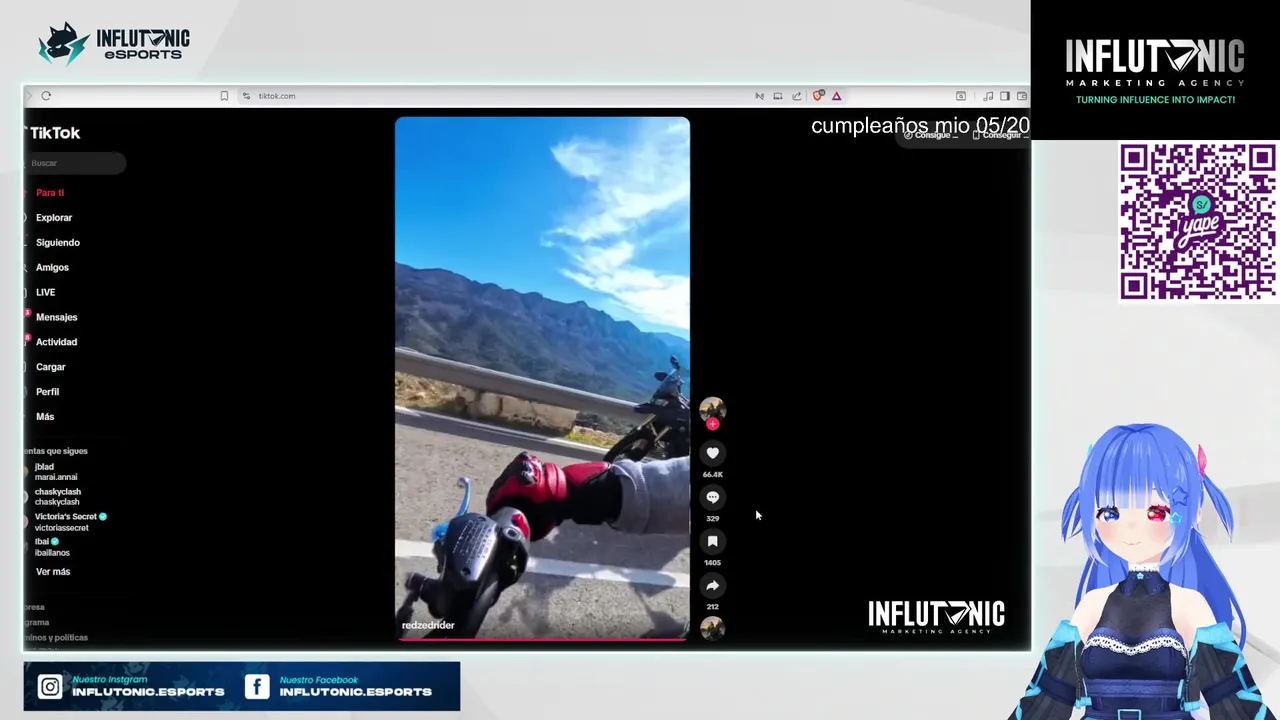Open the Brave Shields lion icon
This screenshot has width=1280, height=720.
818,96
